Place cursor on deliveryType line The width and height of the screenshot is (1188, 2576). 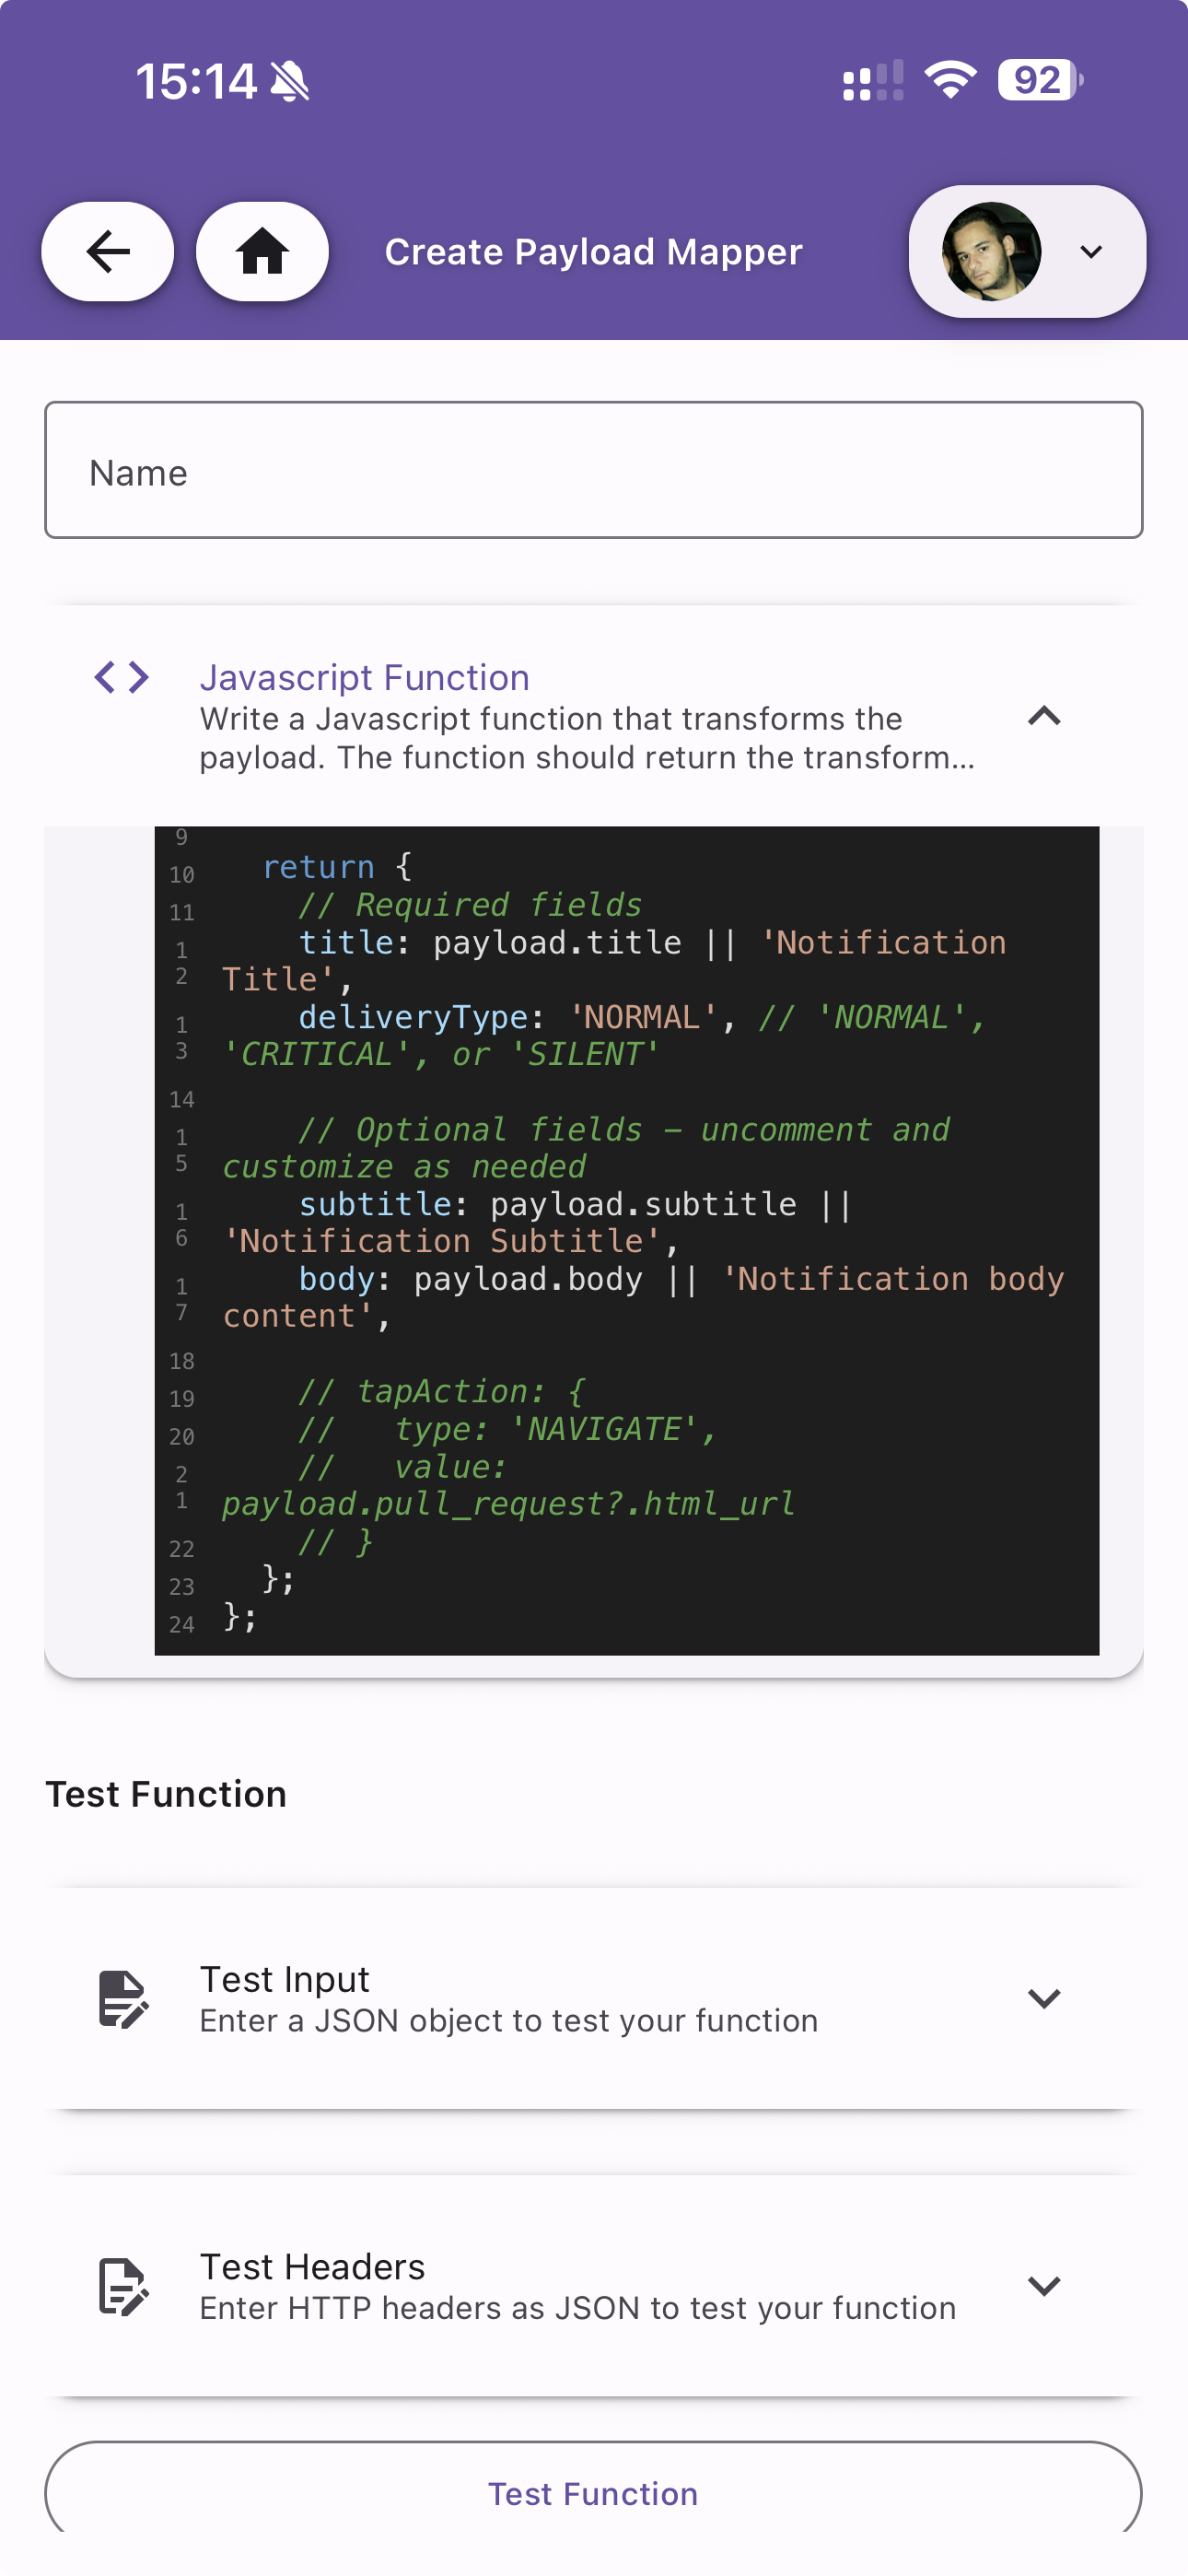tap(413, 1018)
